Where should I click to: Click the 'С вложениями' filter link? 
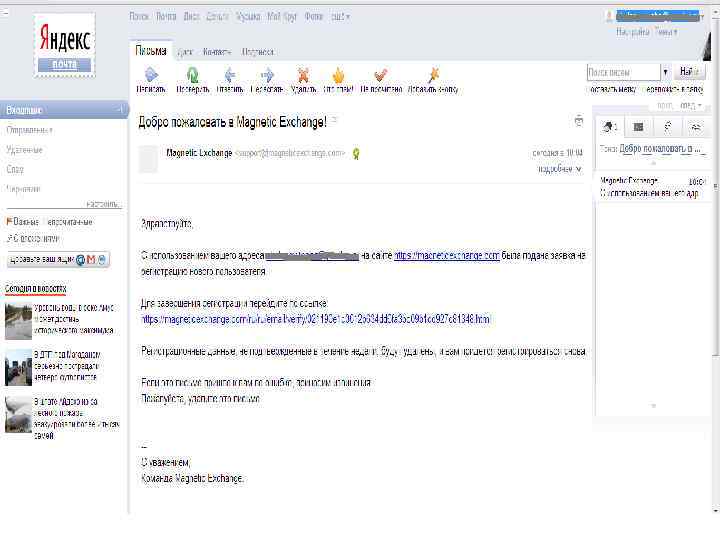click(33, 239)
